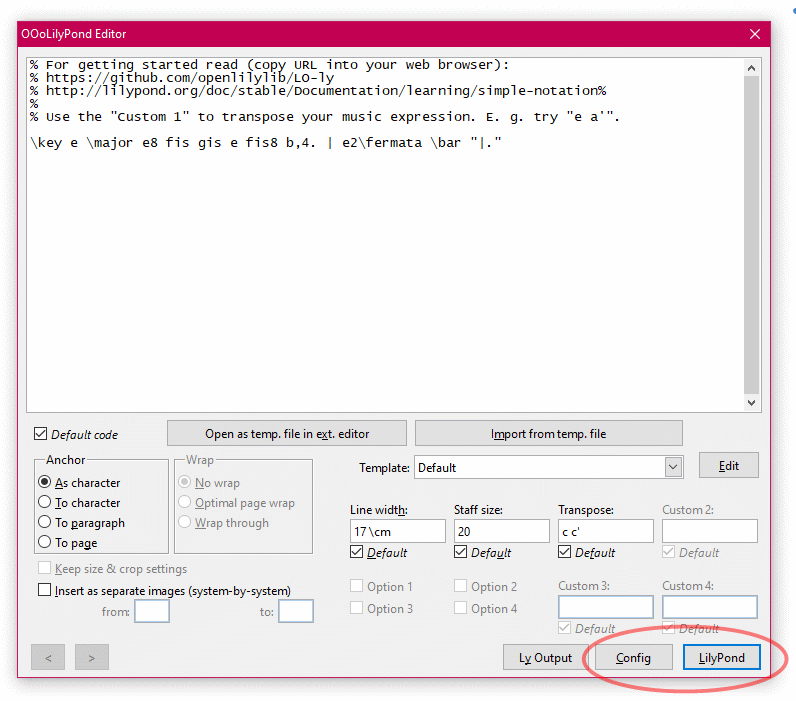Select the No wrap radio option
Image resolution: width=796 pixels, height=701 pixels.
pyautogui.click(x=185, y=482)
